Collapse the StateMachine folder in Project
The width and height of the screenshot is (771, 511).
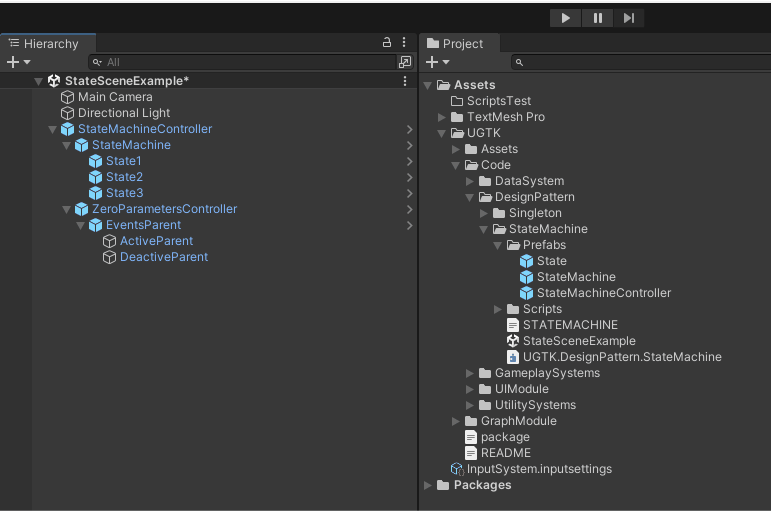click(484, 229)
